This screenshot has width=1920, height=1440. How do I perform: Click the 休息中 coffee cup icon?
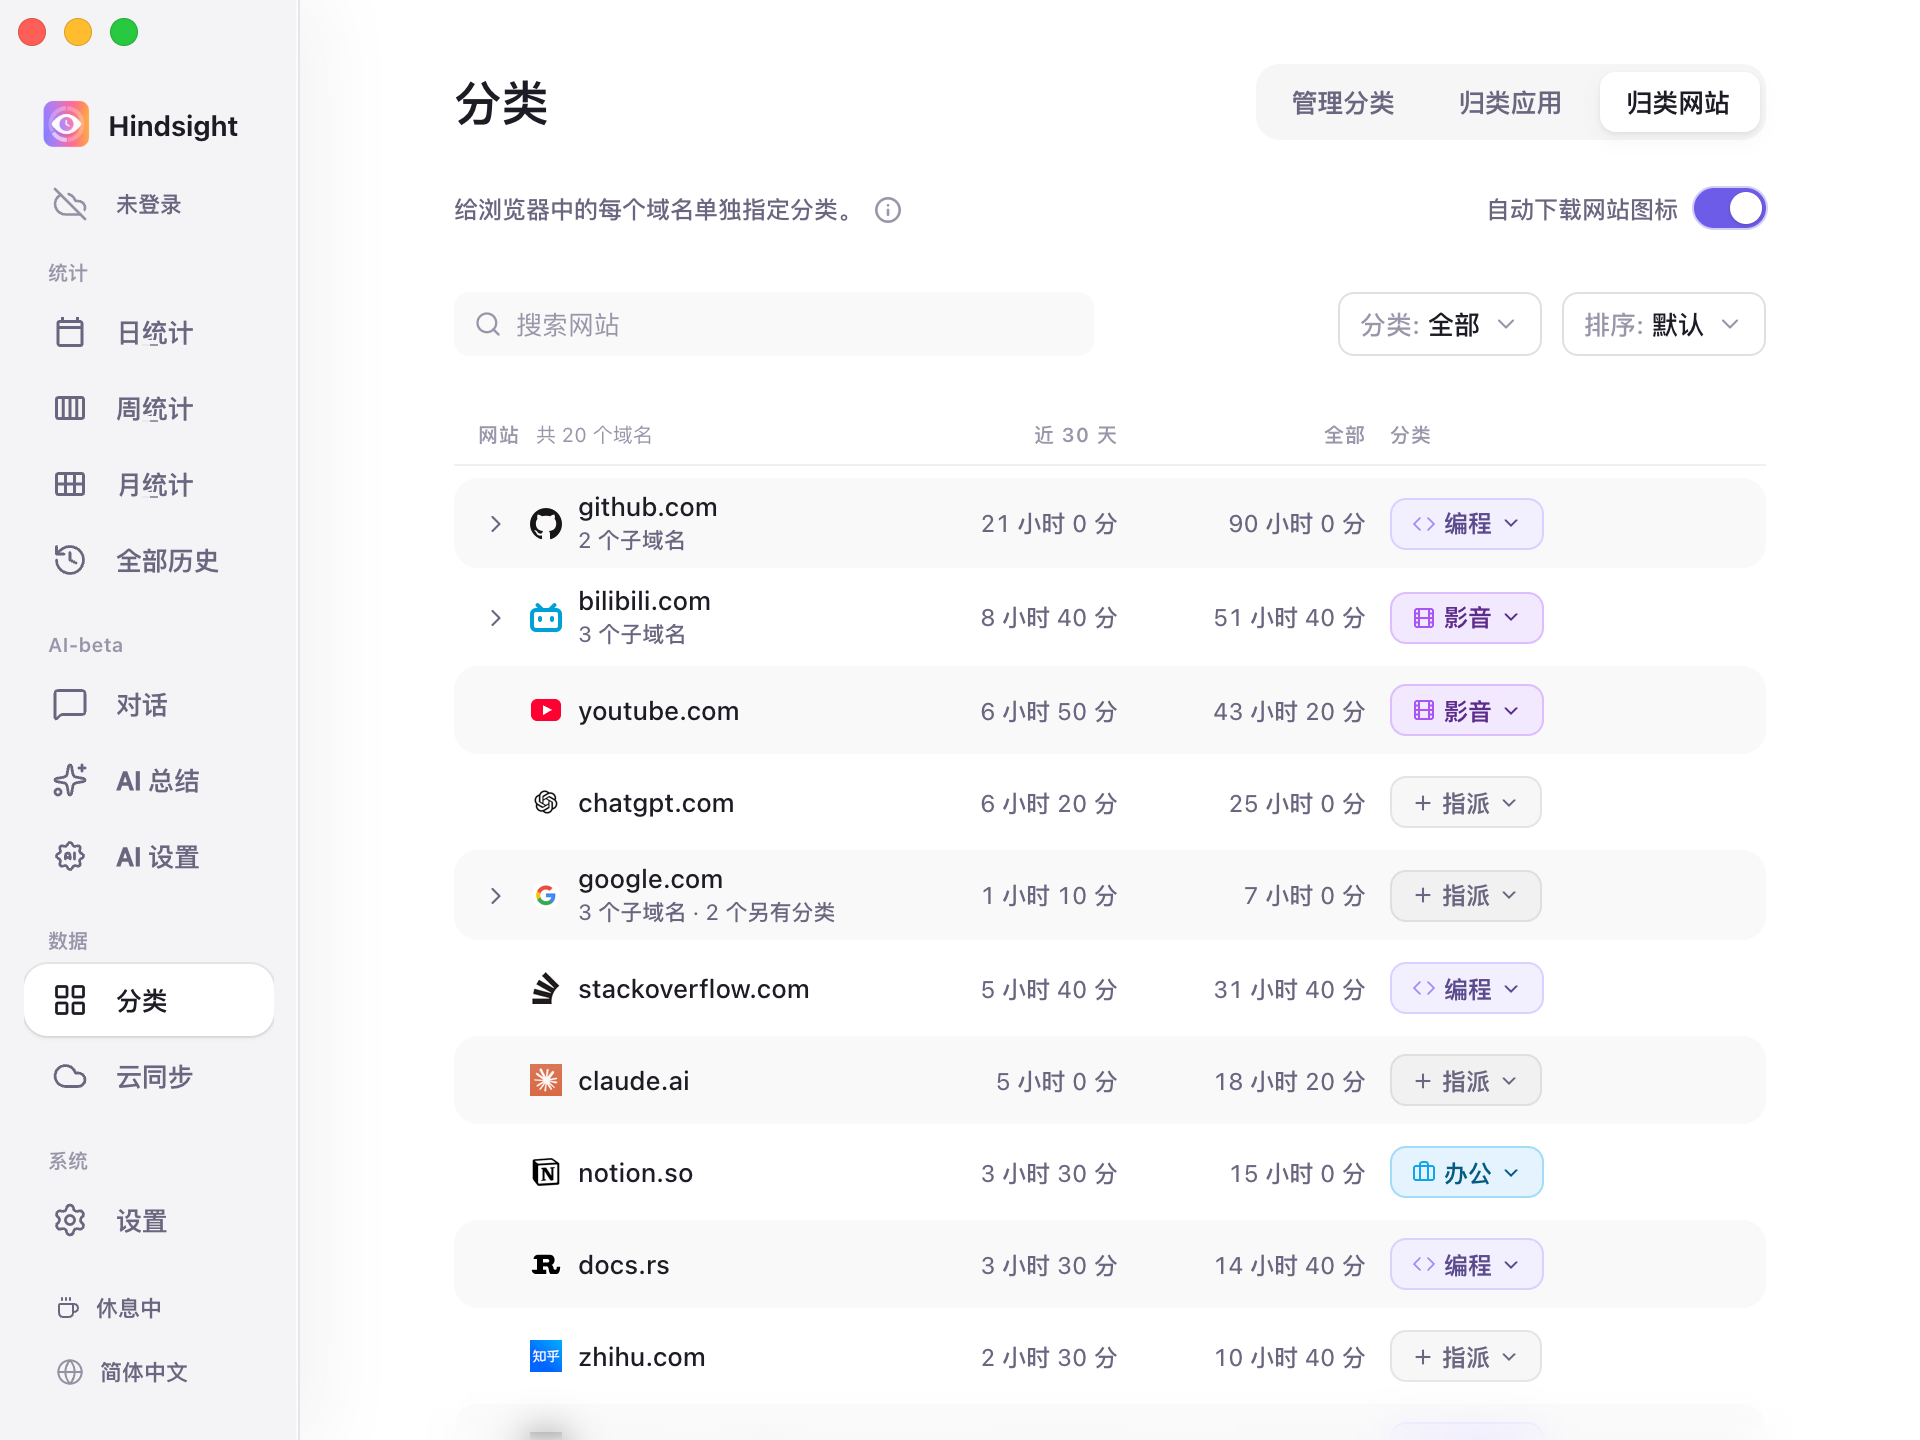(68, 1308)
